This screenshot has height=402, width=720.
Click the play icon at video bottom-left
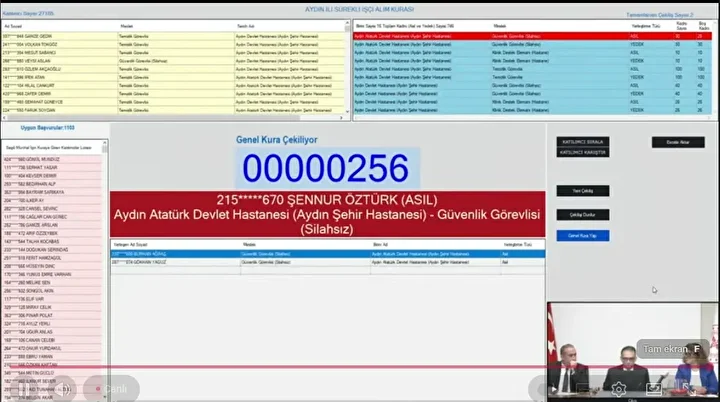pyautogui.click(x=58, y=387)
